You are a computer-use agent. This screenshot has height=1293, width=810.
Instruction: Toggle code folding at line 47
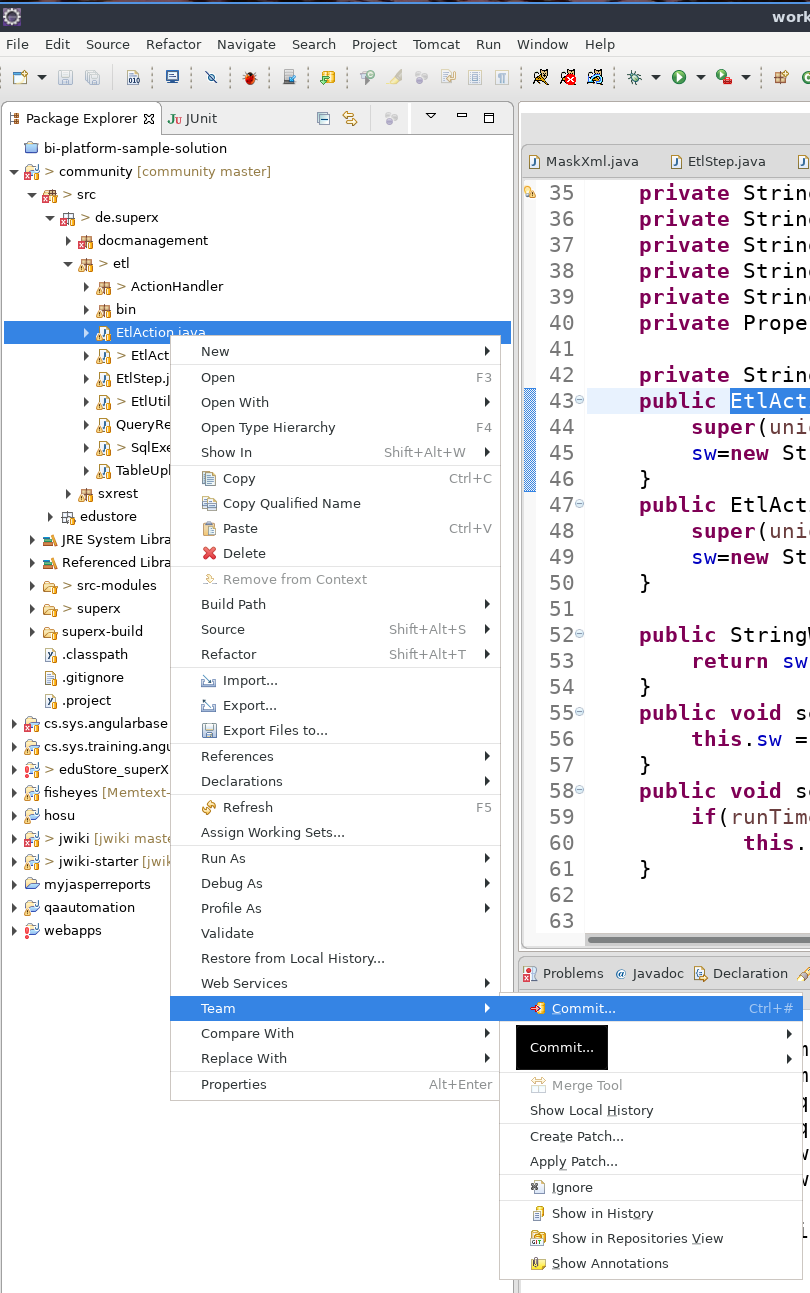(x=580, y=504)
